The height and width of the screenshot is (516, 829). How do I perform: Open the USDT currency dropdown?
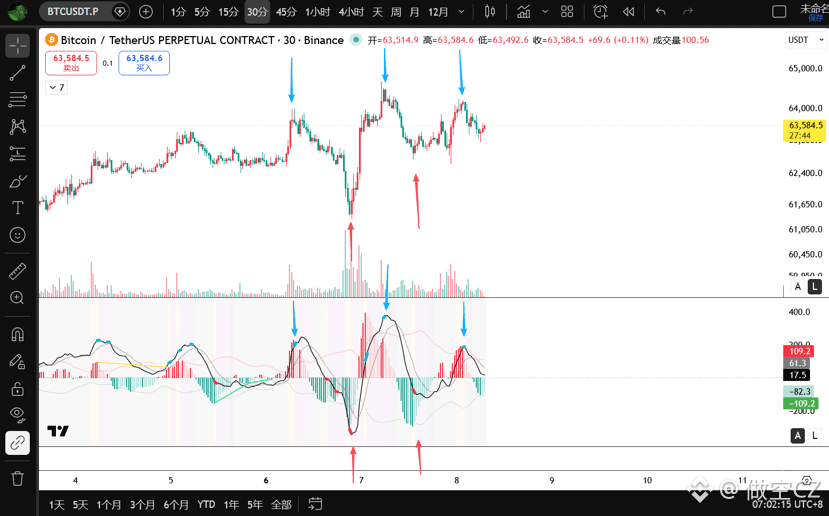806,40
